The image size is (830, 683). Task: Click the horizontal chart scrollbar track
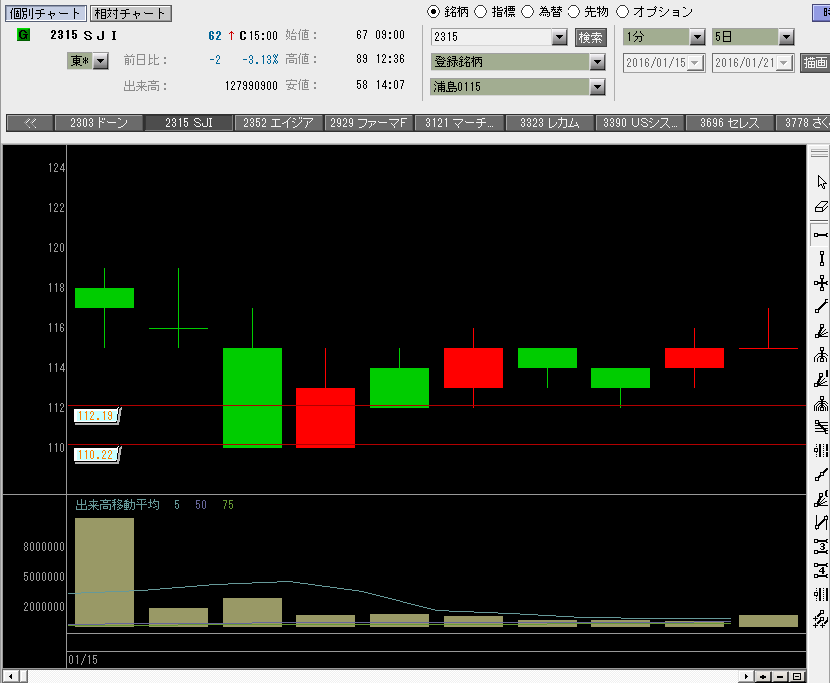383,676
